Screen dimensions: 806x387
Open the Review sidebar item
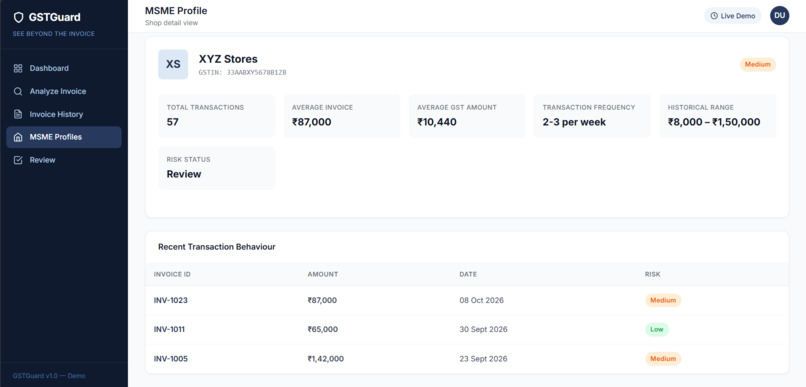[64, 160]
